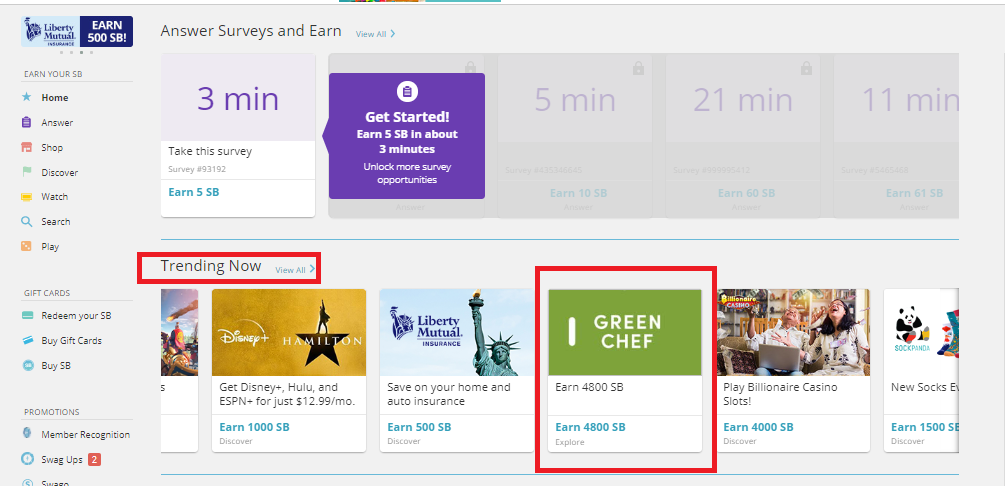Click 'Save on your home and auto insurance'
This screenshot has height=486, width=1005.
click(x=449, y=394)
